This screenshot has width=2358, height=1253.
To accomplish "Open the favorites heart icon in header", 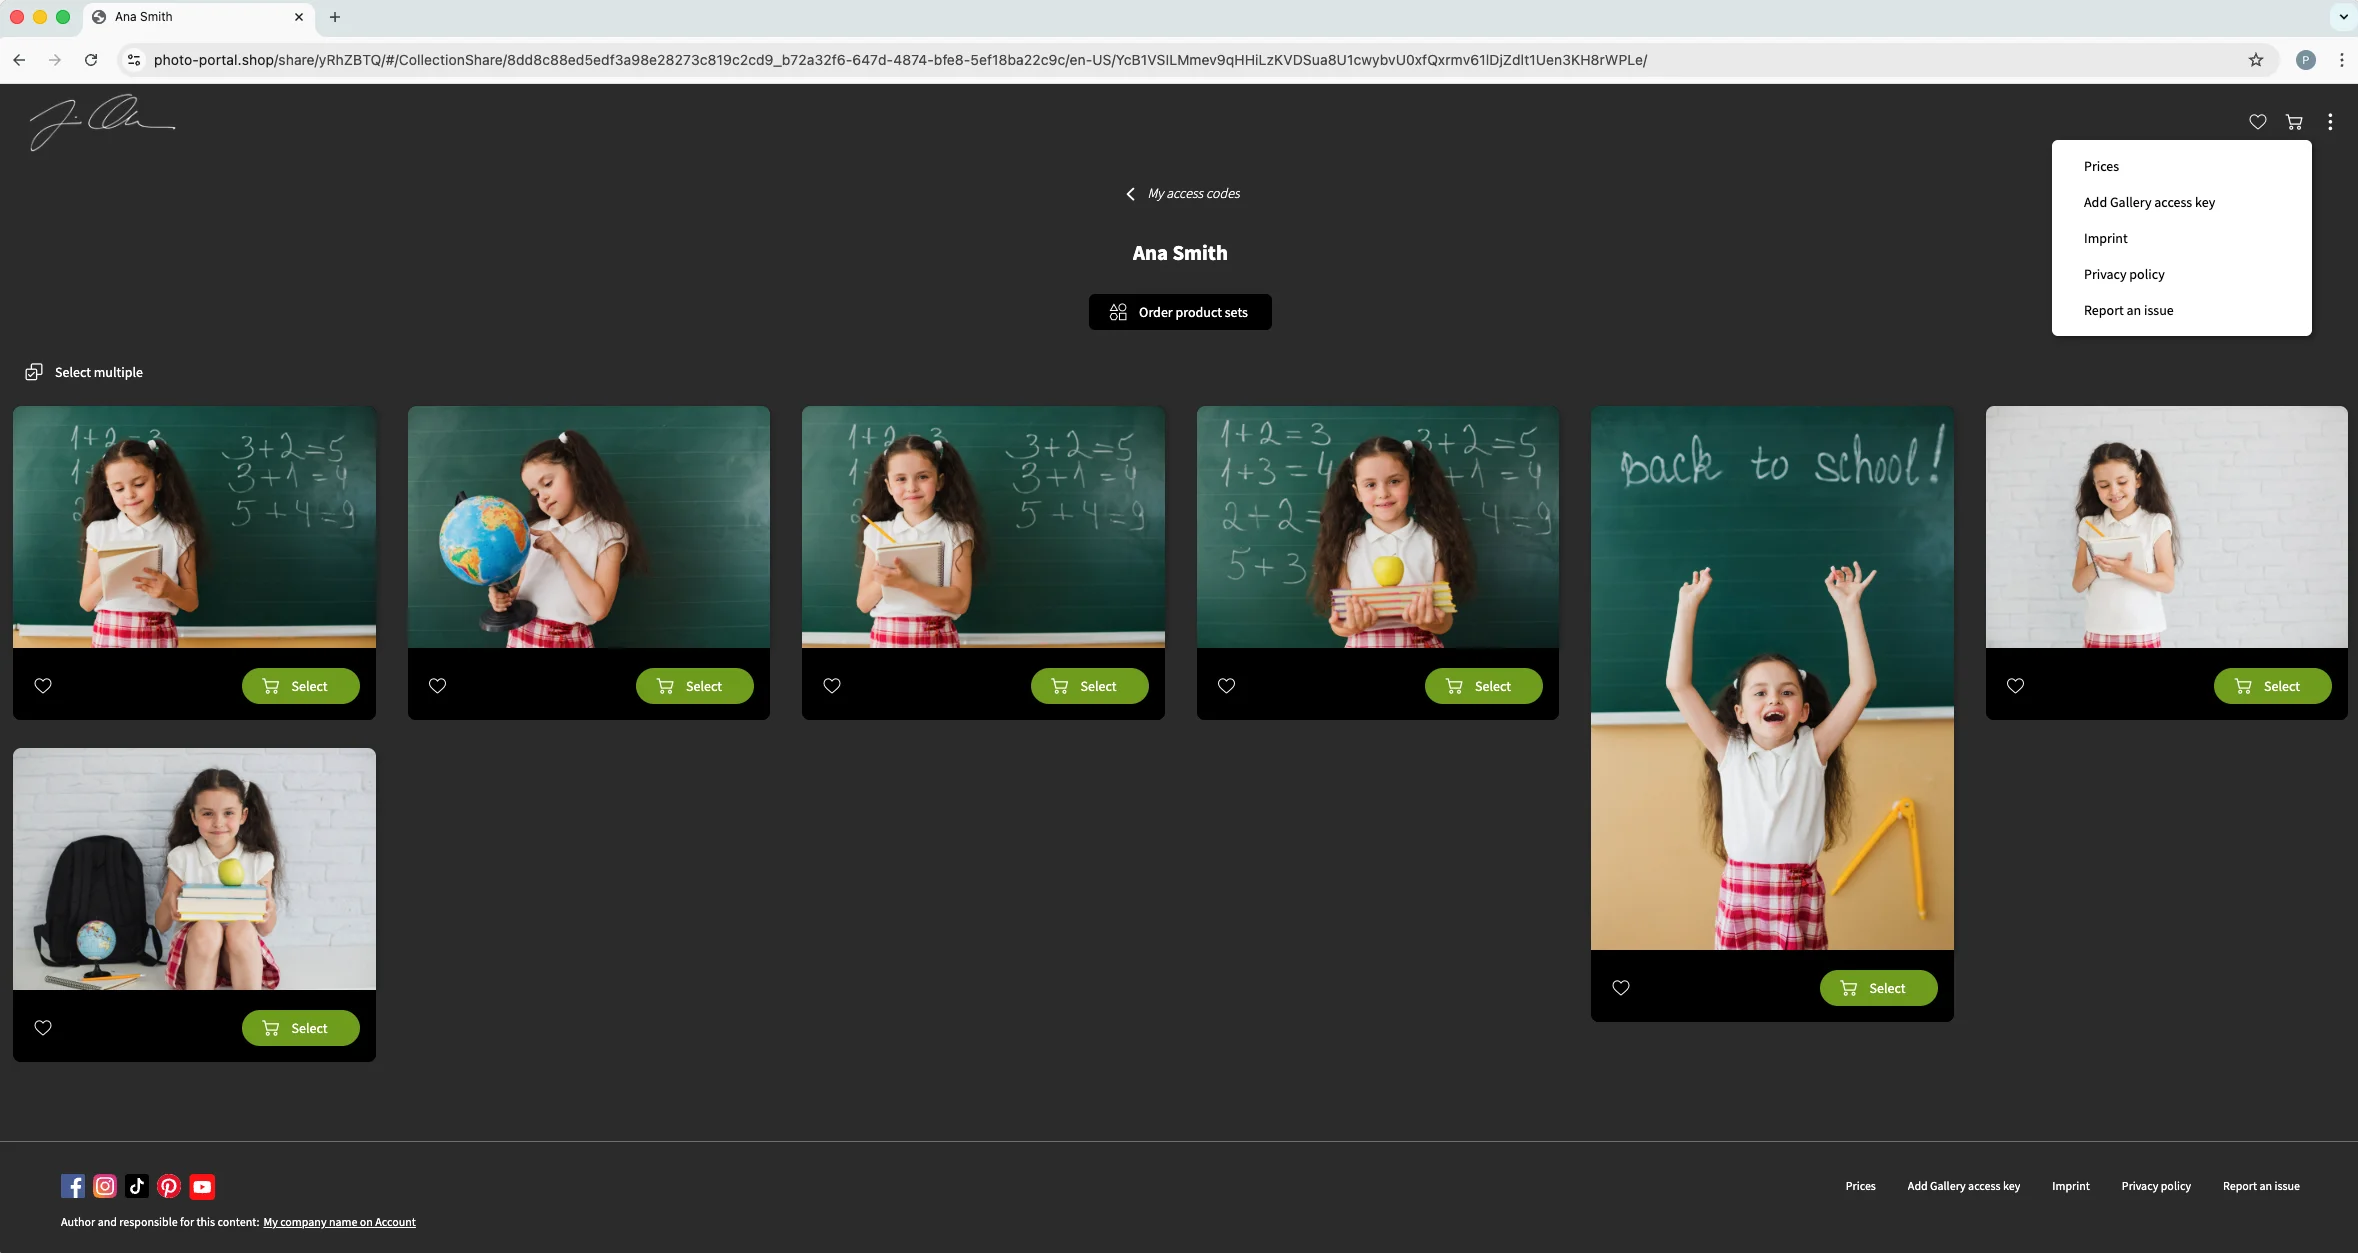I will [x=2257, y=122].
